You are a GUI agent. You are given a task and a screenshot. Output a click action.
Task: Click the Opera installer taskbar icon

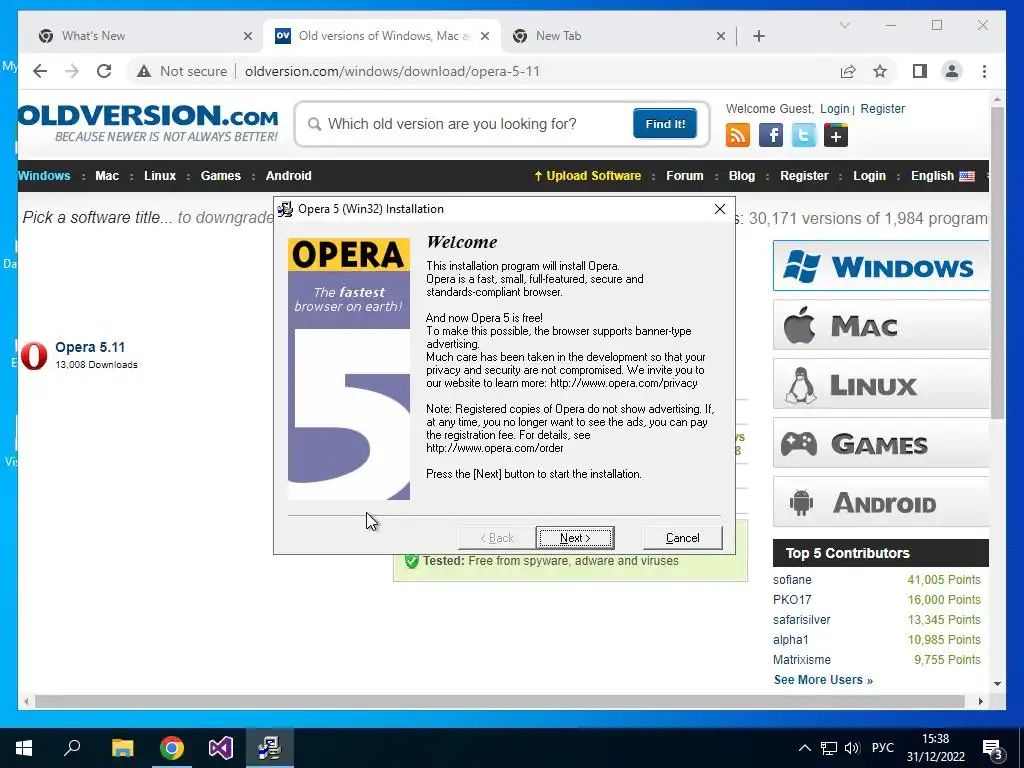[269, 748]
